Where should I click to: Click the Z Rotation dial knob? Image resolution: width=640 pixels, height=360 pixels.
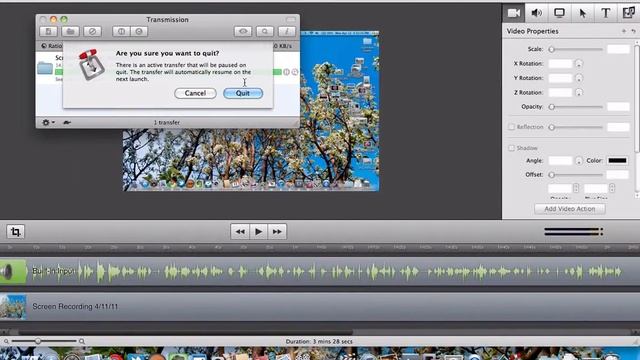[579, 93]
